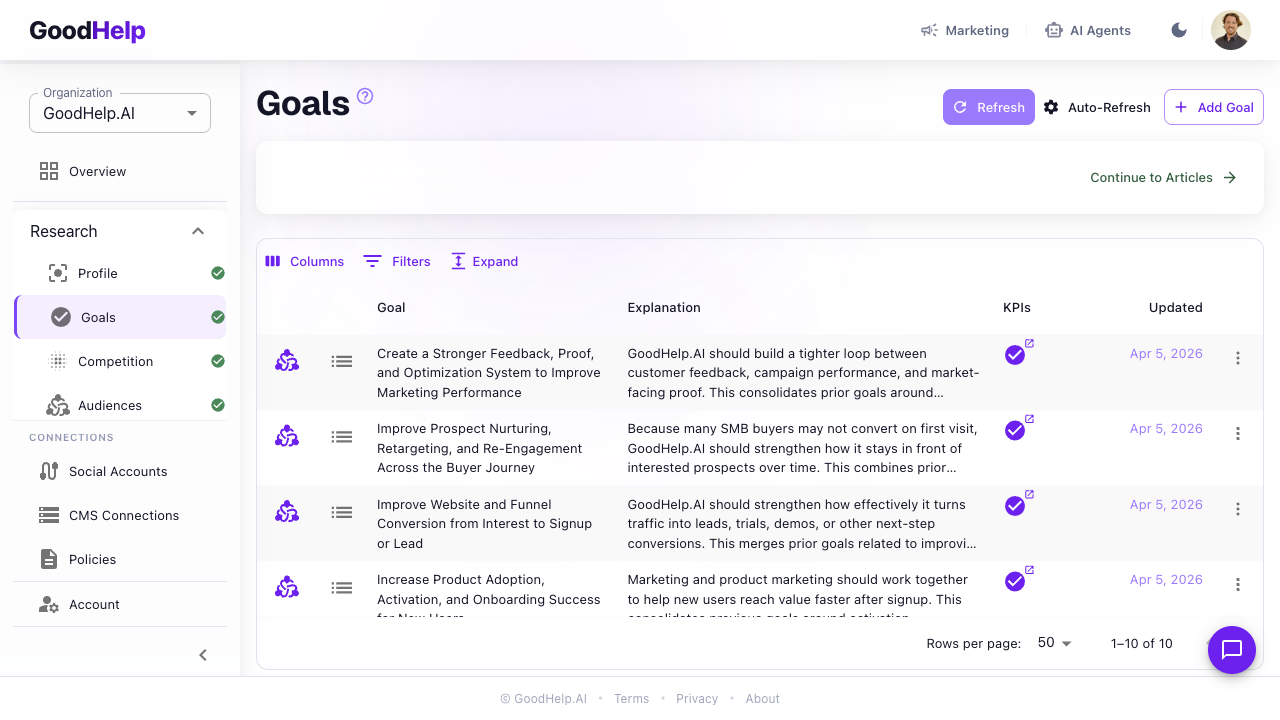The image size is (1280, 720).
Task: Navigate to CMS Connections in the sidebar
Action: click(x=123, y=515)
